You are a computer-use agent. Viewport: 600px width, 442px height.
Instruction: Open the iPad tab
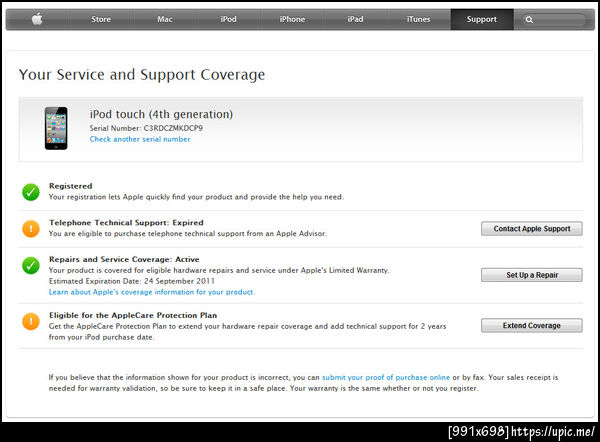click(x=355, y=19)
